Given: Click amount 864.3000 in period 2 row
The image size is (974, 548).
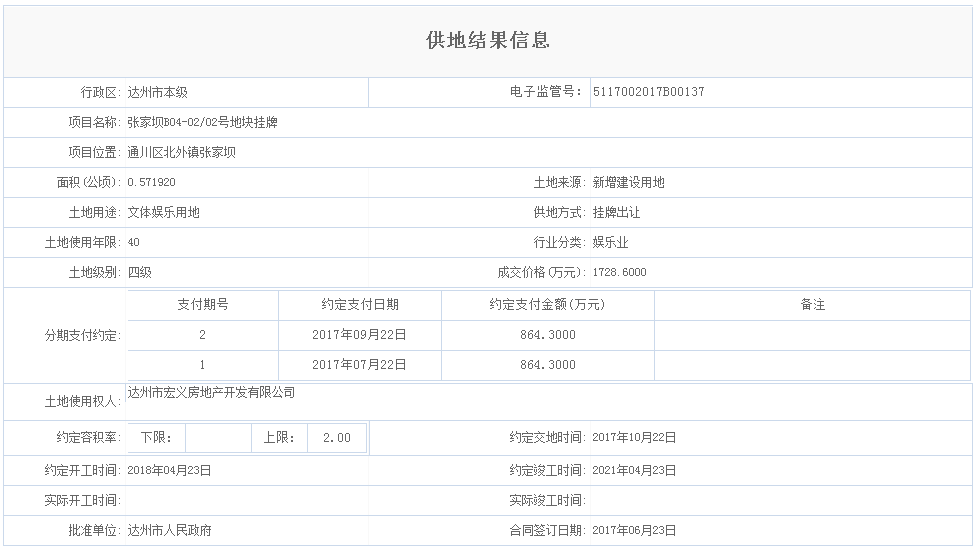Looking at the screenshot, I should coord(548,335).
